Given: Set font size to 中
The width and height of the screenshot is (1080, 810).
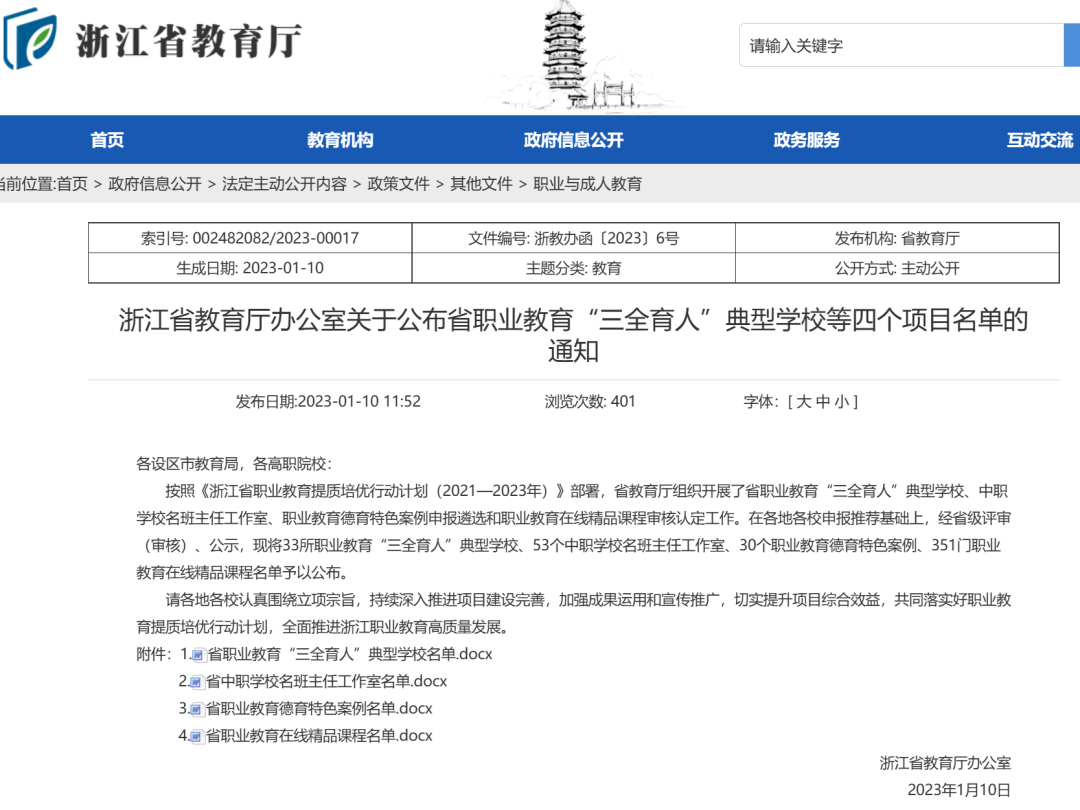Looking at the screenshot, I should tap(822, 402).
